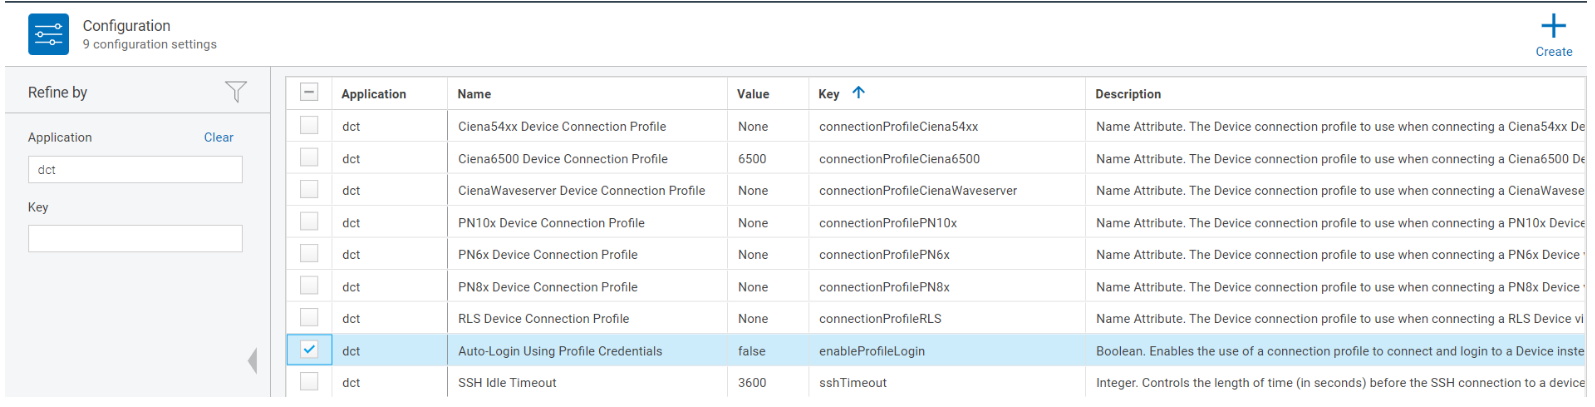
Task: Sort by the Name column header
Action: (x=474, y=94)
